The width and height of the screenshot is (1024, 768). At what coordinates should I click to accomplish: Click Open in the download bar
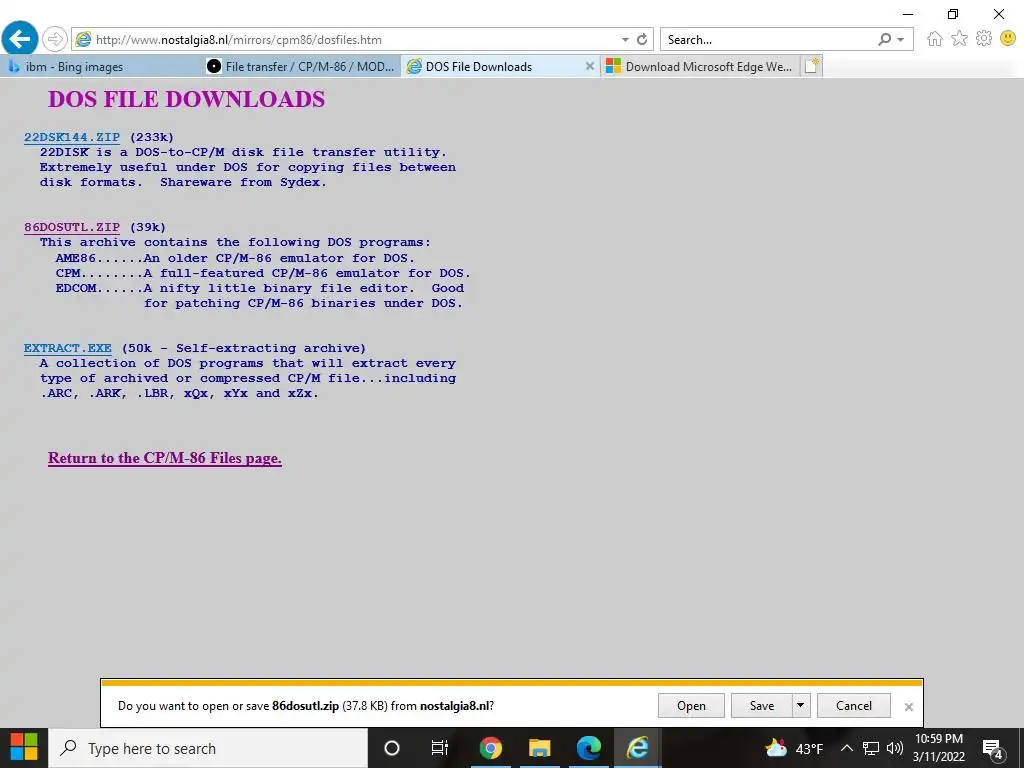pos(691,706)
